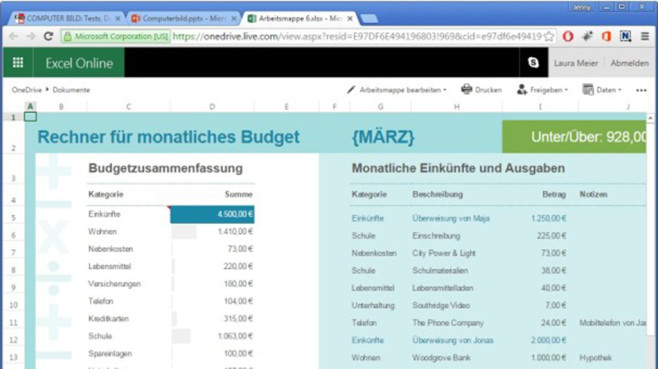Go back with browser back arrow
This screenshot has height=369, width=658.
pos(13,37)
